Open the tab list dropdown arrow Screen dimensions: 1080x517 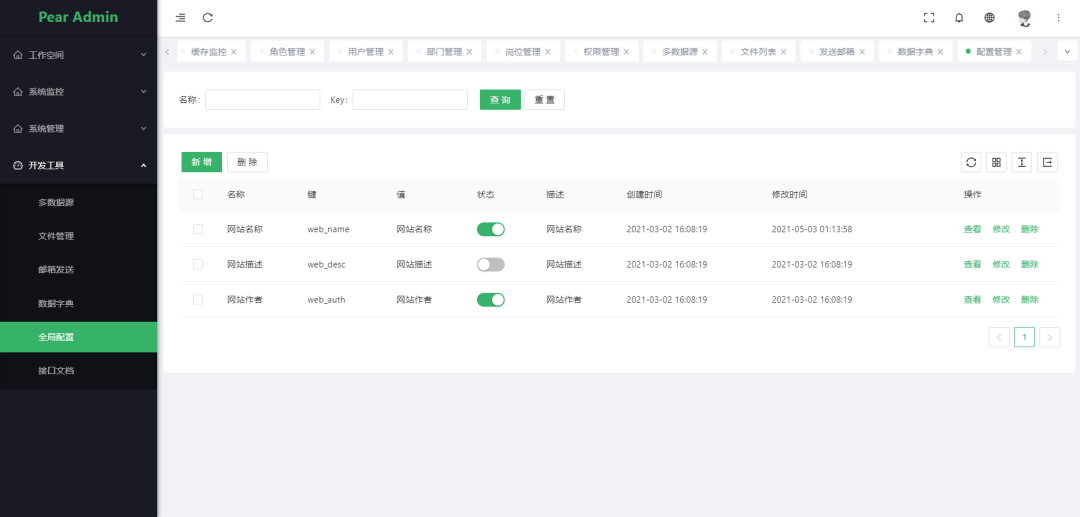tap(1067, 51)
